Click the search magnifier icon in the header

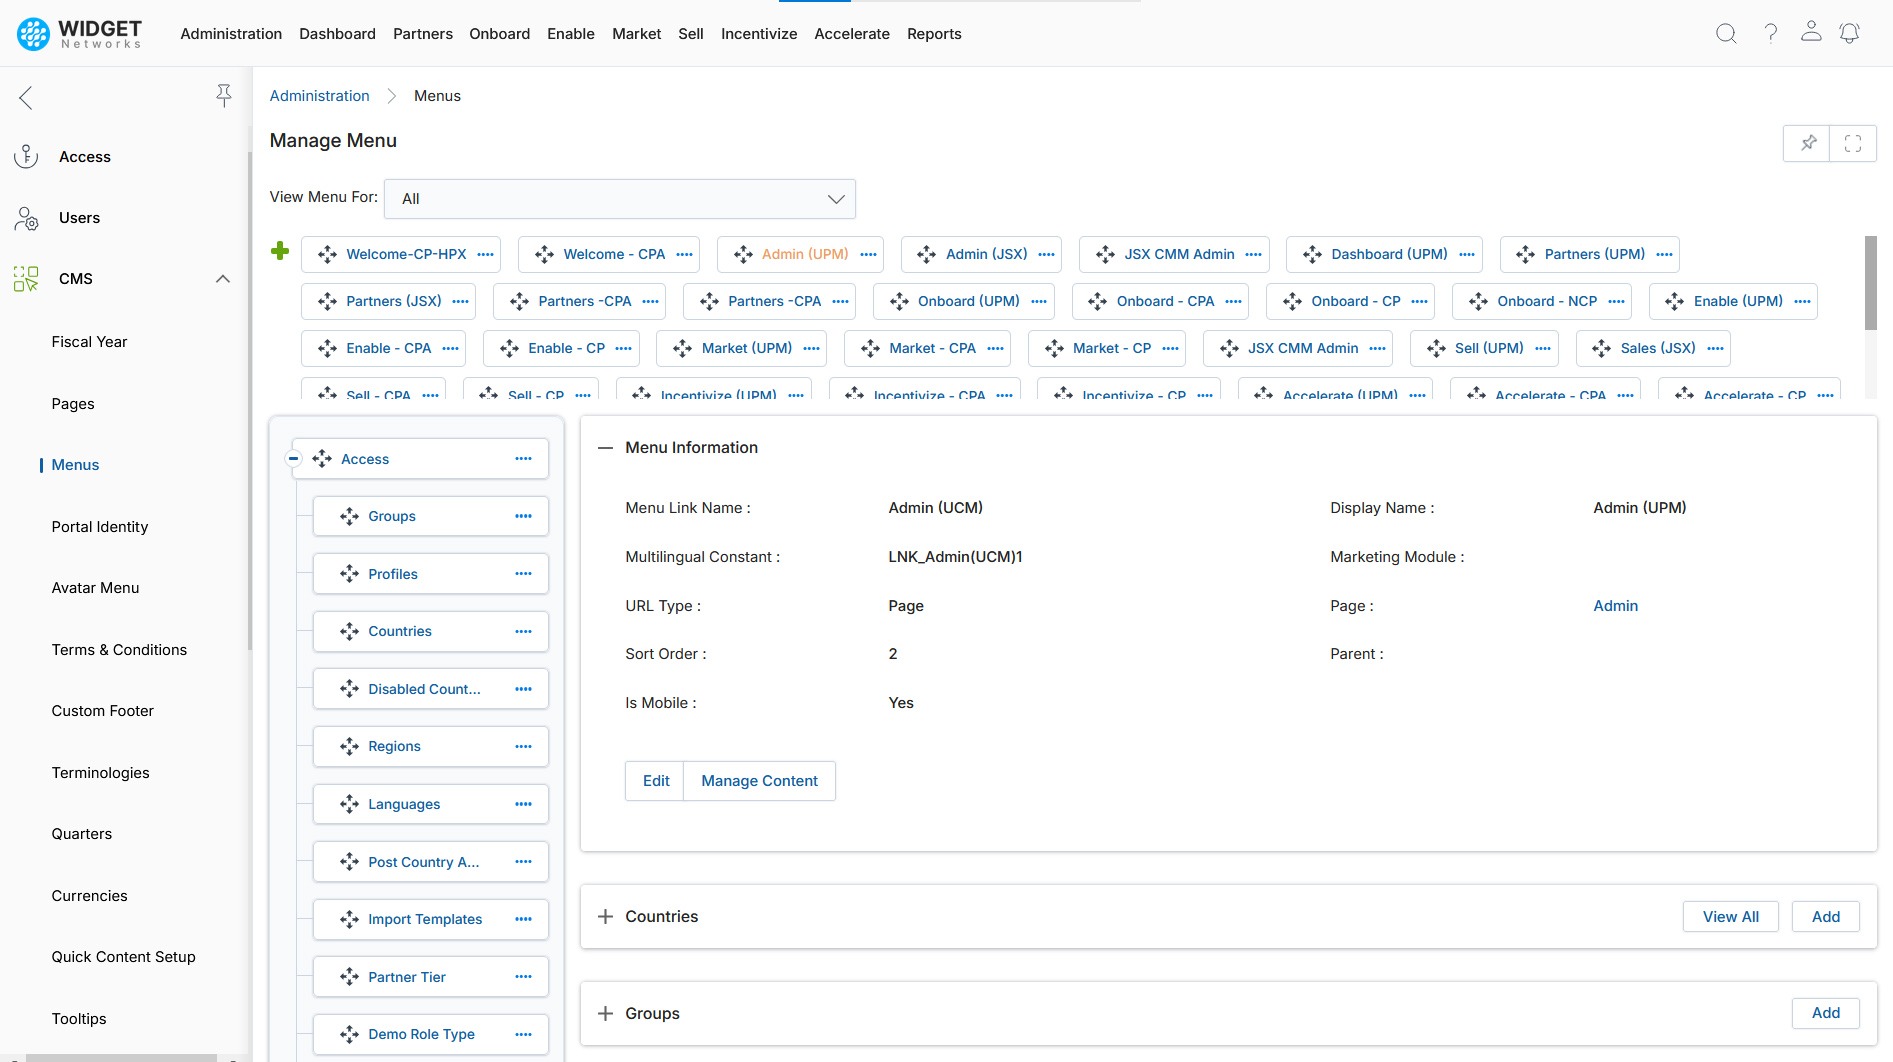(x=1726, y=34)
